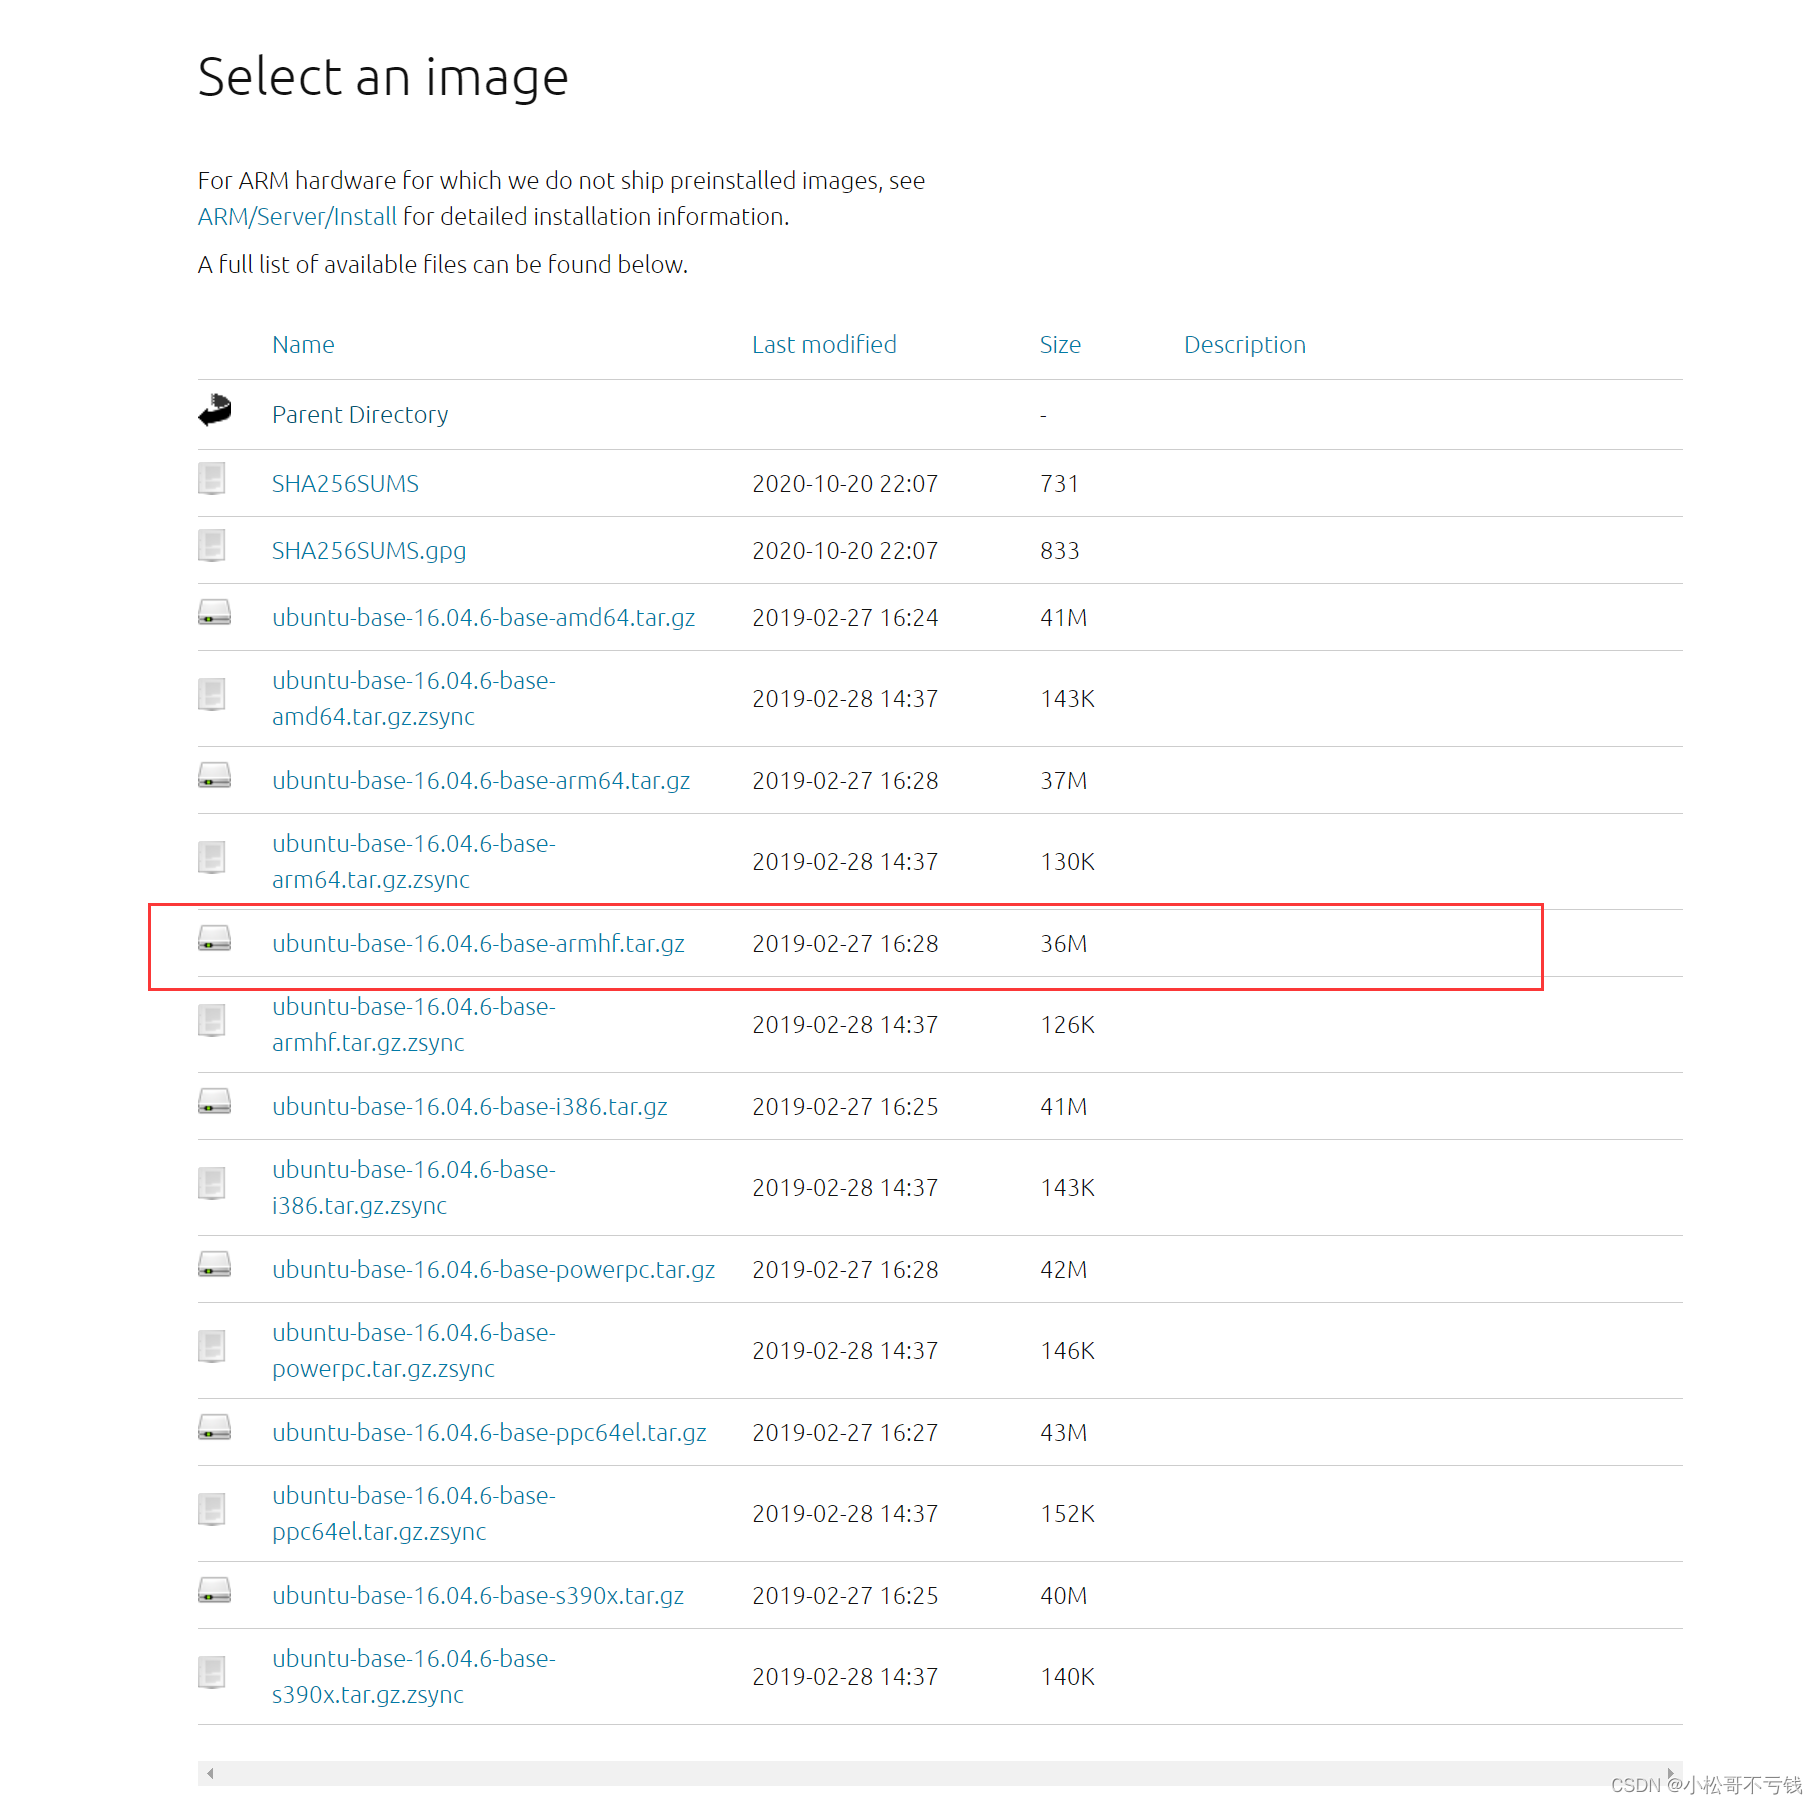The height and width of the screenshot is (1804, 1818).
Task: Click the file icon for powerpc.tar.gz.zsync
Action: 212,1347
